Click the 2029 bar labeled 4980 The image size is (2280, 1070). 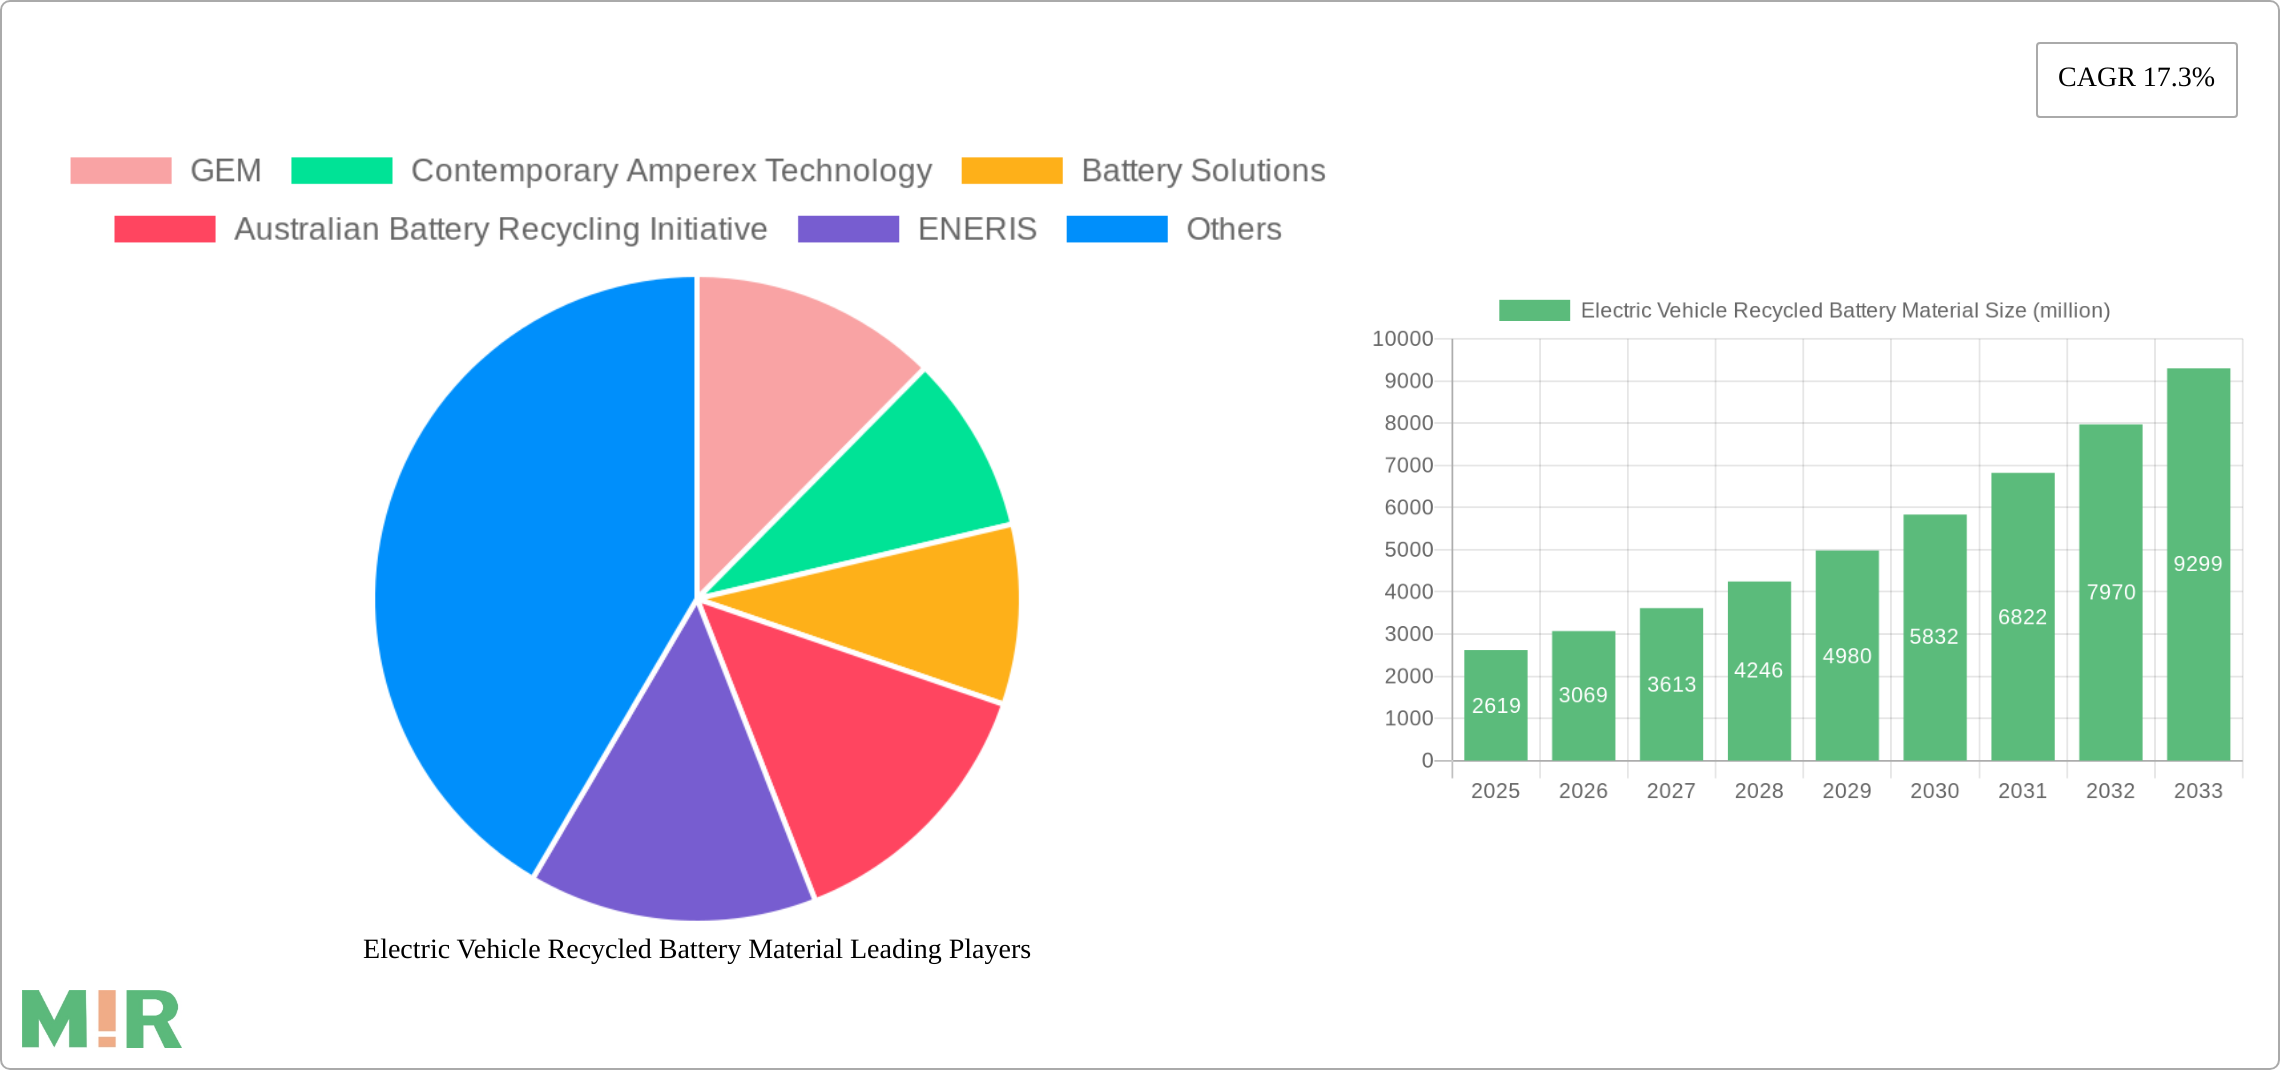1846,655
